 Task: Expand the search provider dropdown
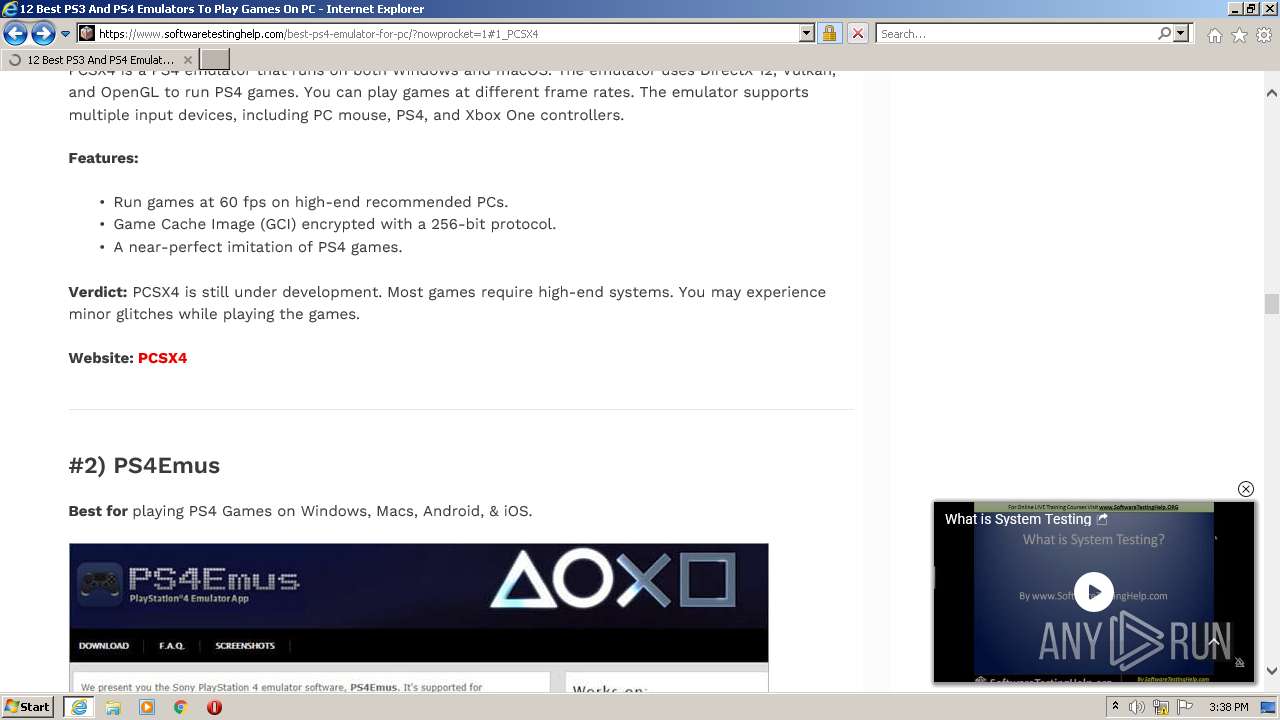(1181, 33)
